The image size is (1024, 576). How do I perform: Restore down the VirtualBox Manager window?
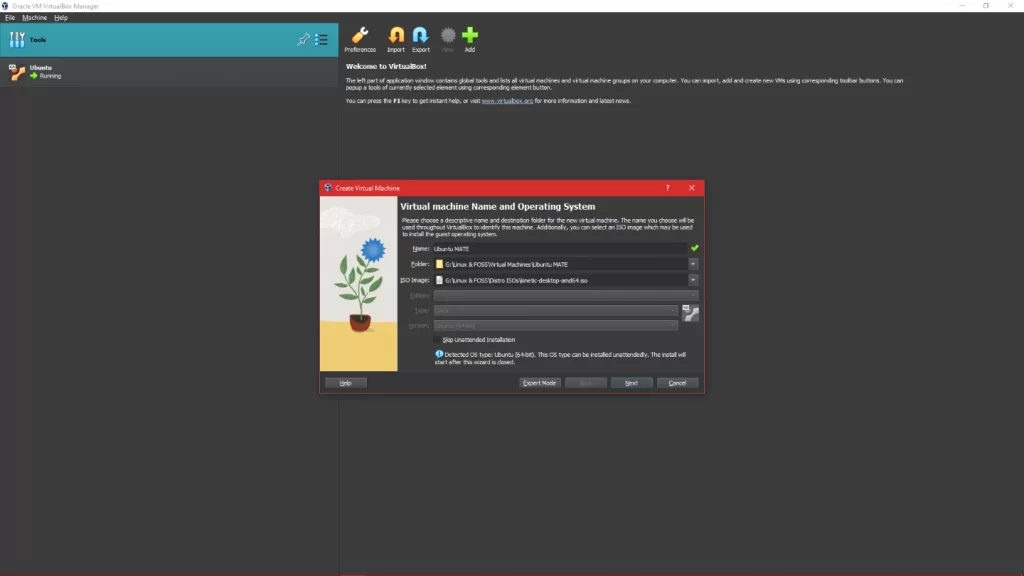986,6
